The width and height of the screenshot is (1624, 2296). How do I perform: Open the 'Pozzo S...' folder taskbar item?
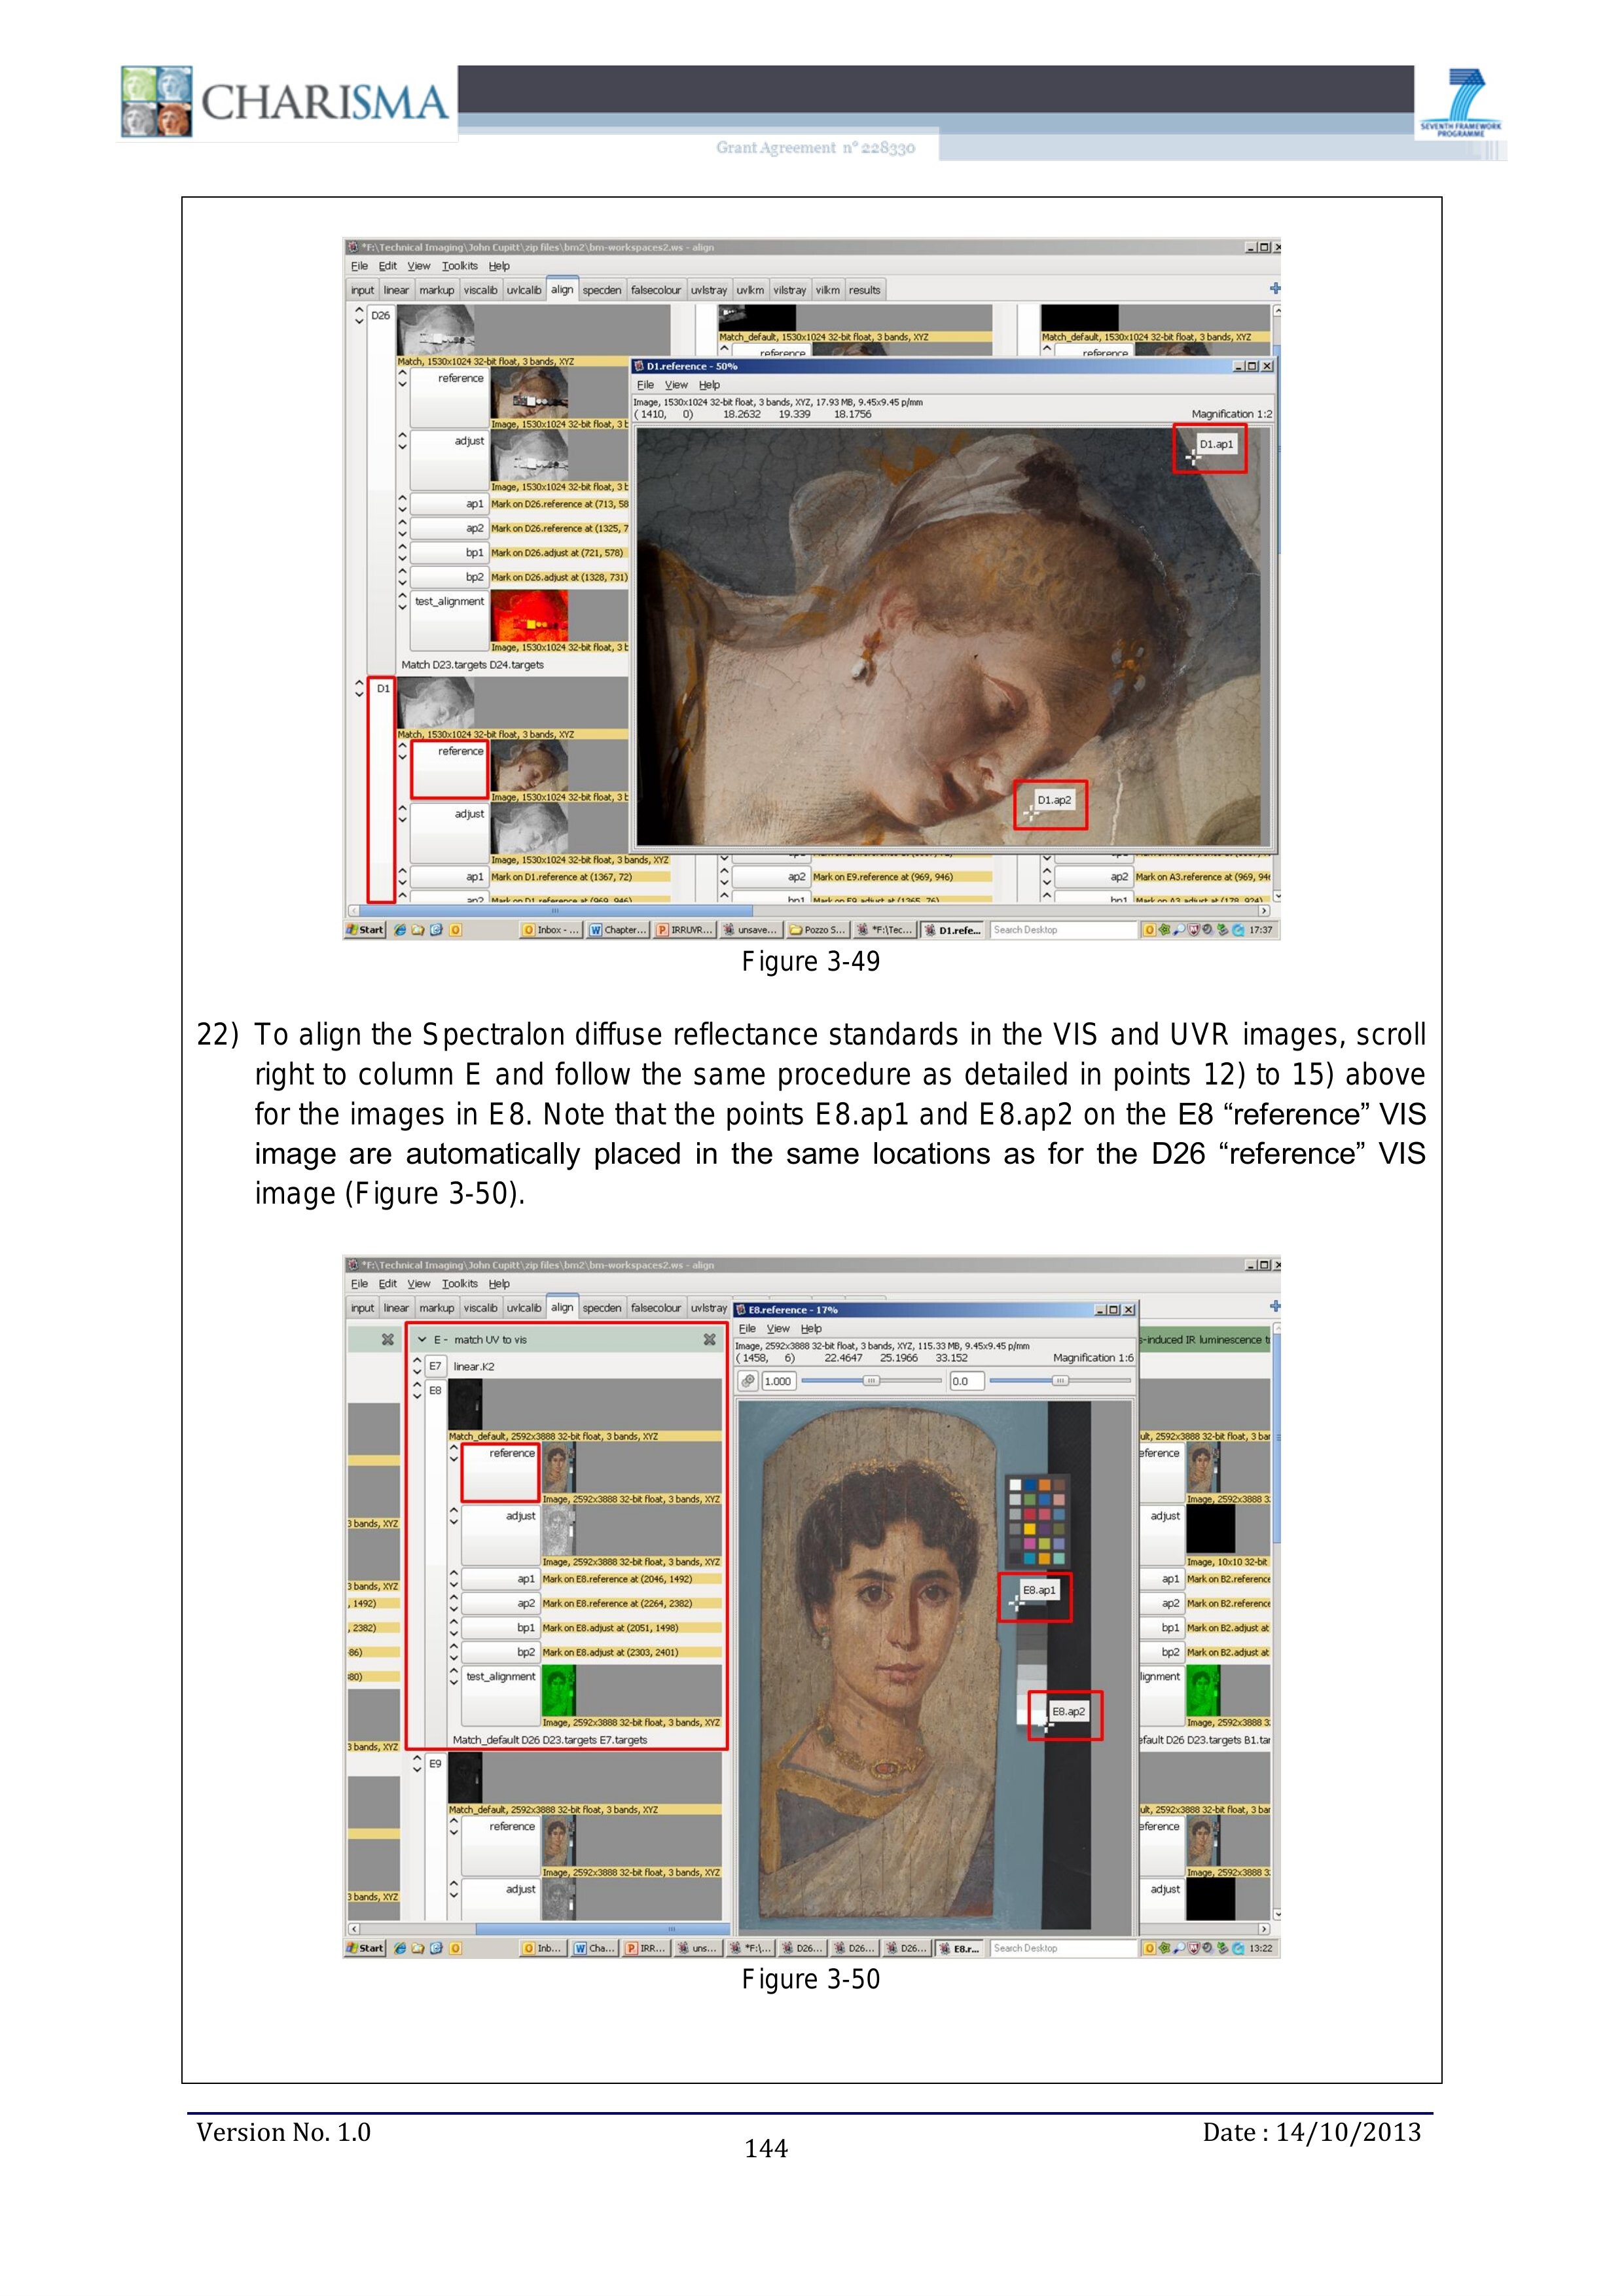pos(818,930)
